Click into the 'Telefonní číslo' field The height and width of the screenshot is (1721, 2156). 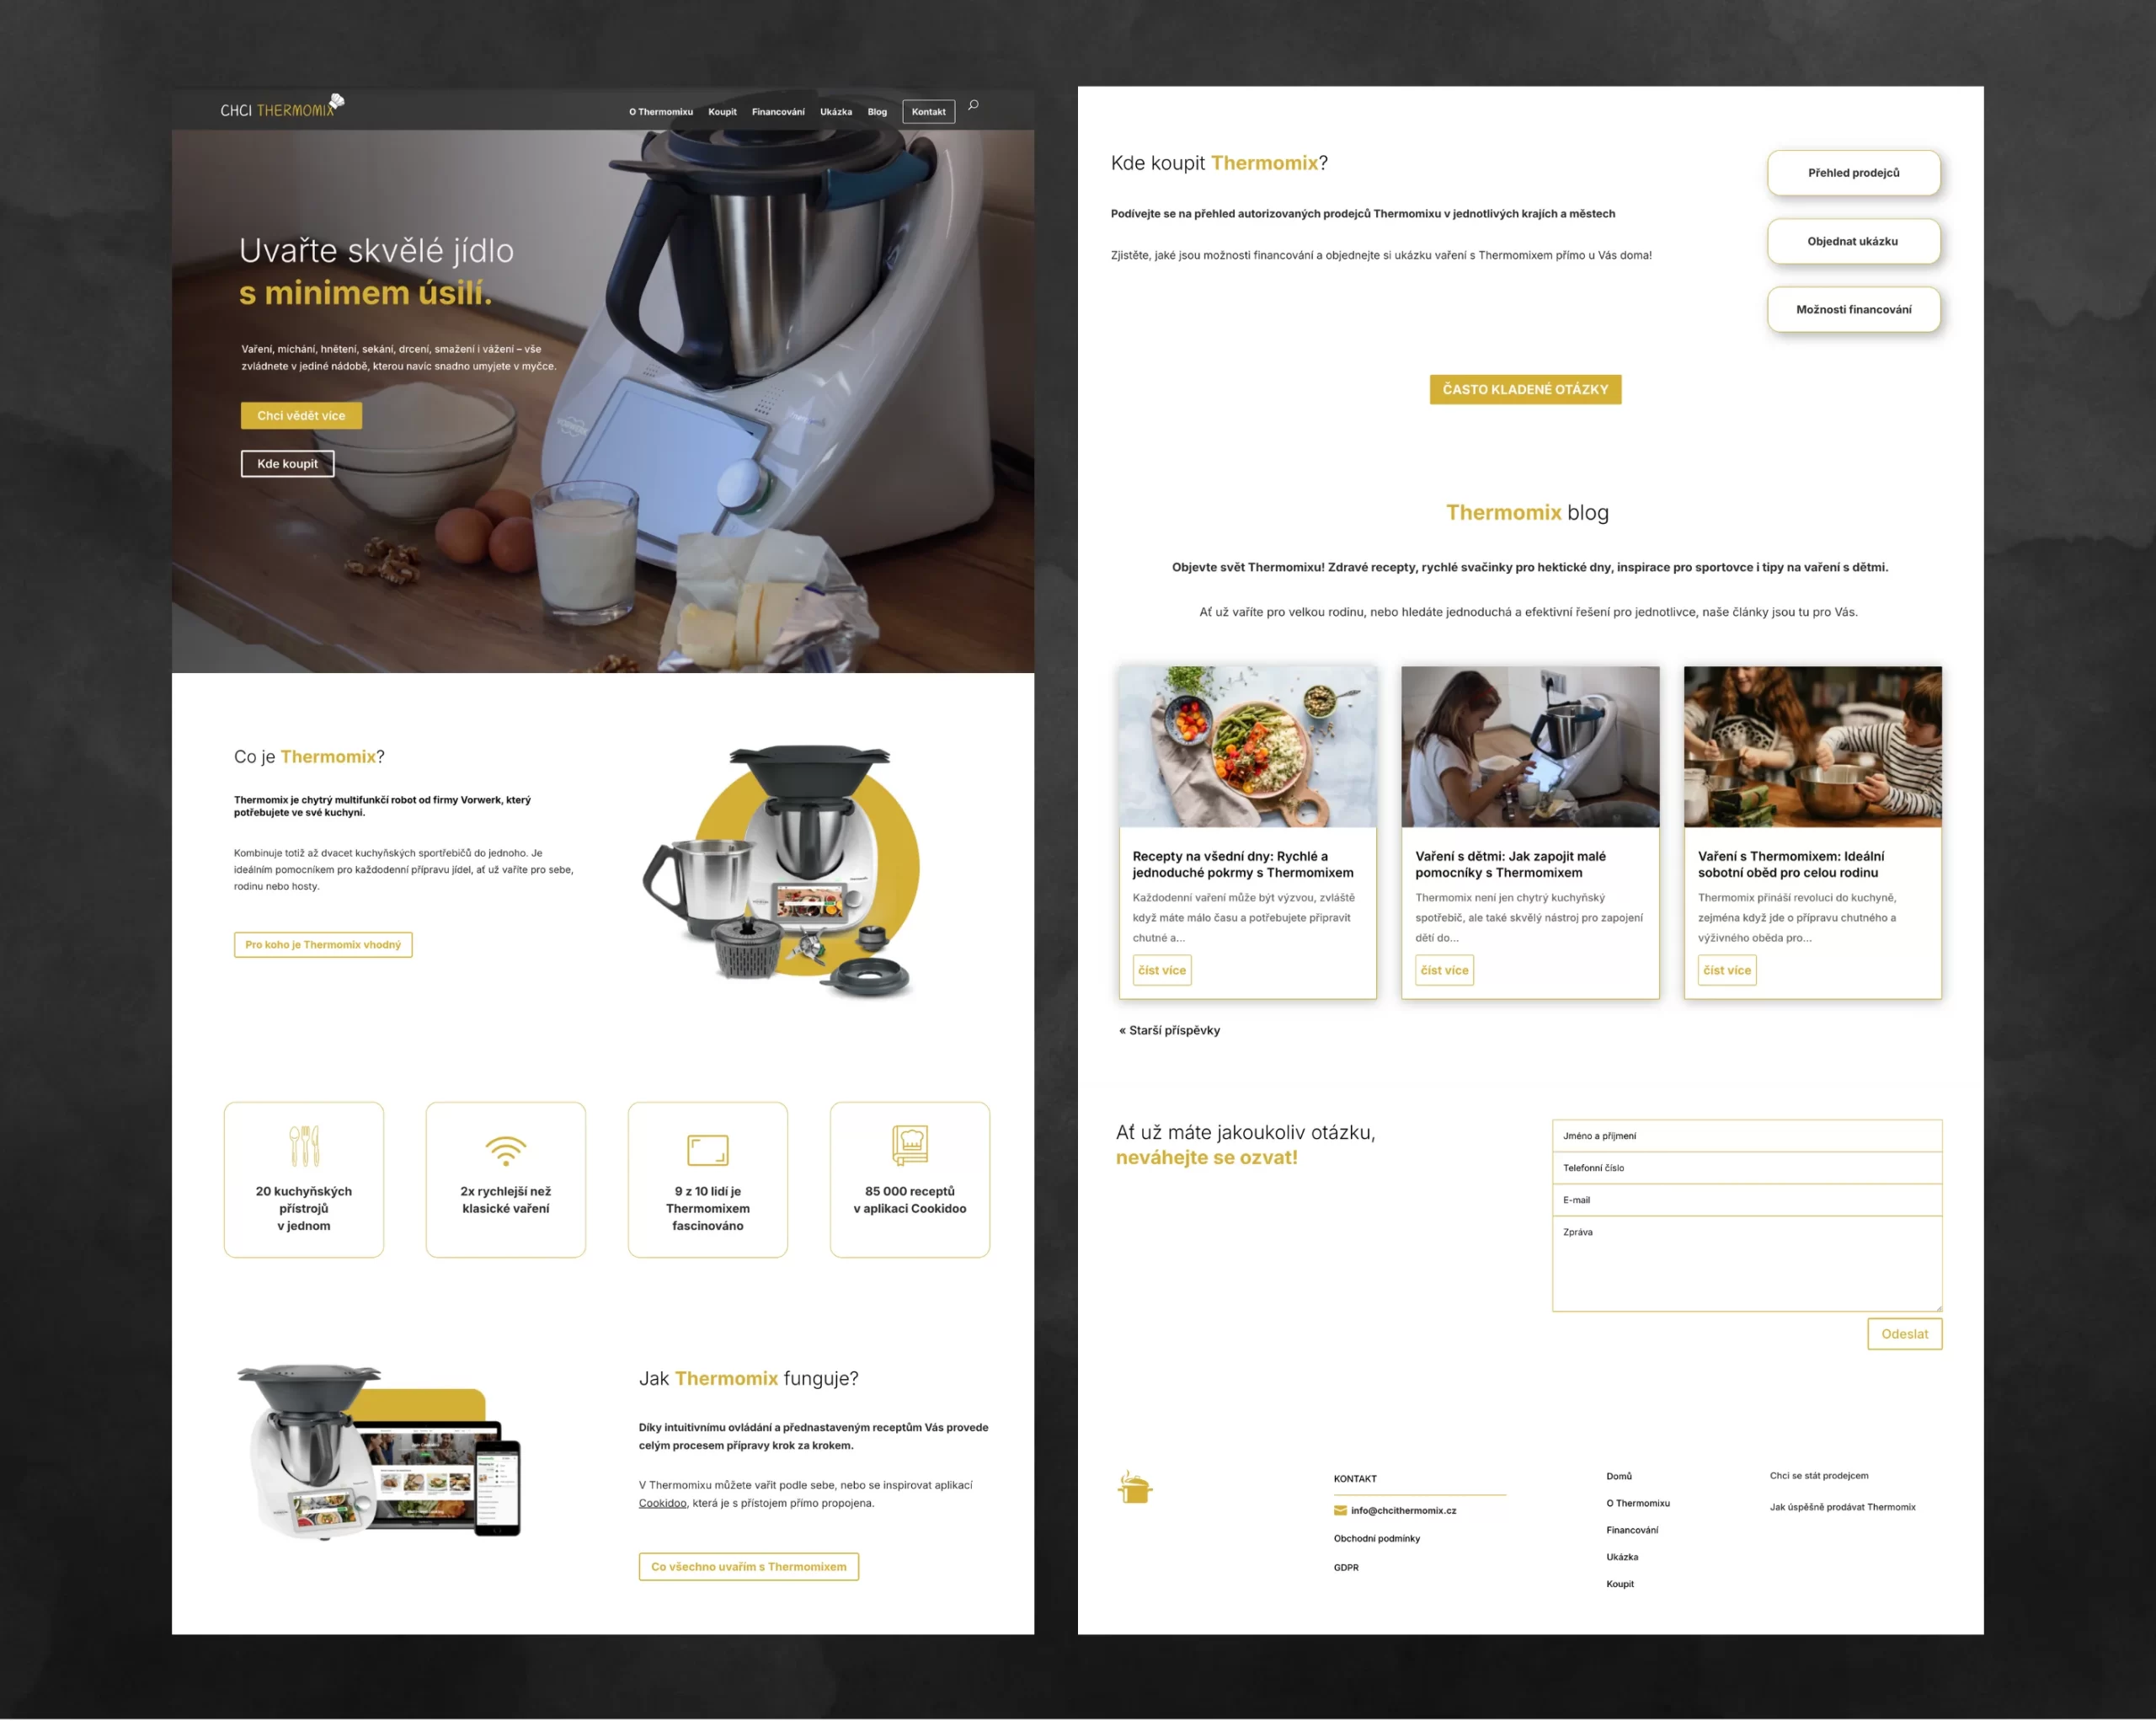coord(1746,1167)
